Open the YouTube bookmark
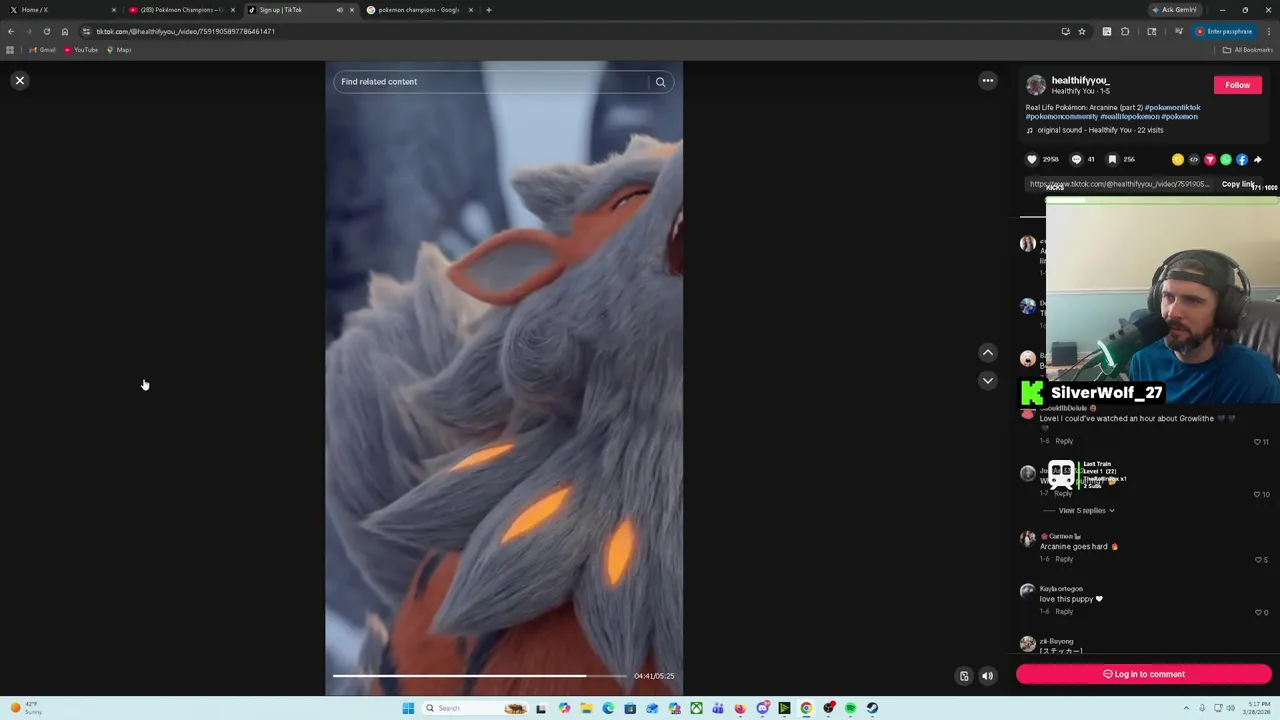Screen dimensions: 1280x720 click(x=81, y=50)
